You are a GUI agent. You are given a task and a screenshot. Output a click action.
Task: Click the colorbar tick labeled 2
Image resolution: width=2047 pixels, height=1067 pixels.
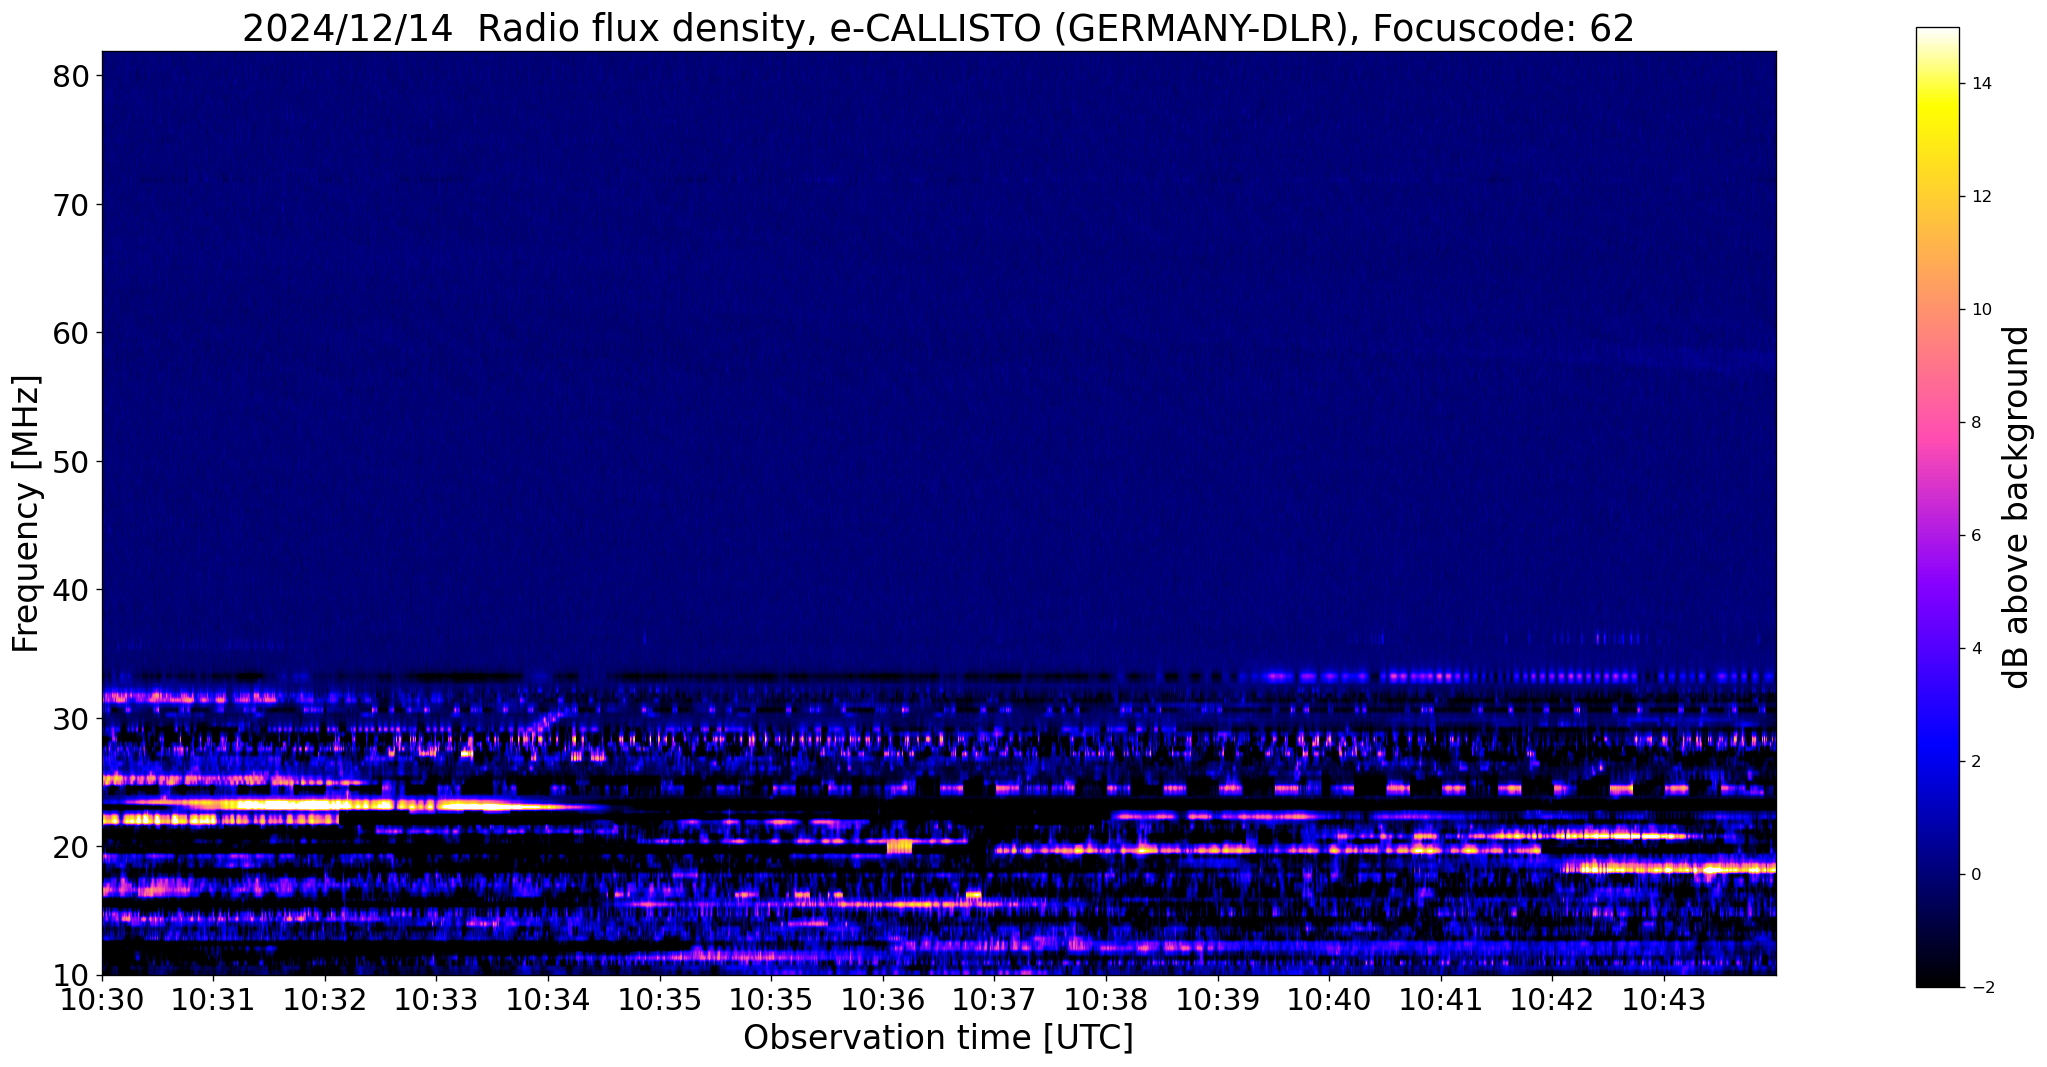tap(1976, 762)
